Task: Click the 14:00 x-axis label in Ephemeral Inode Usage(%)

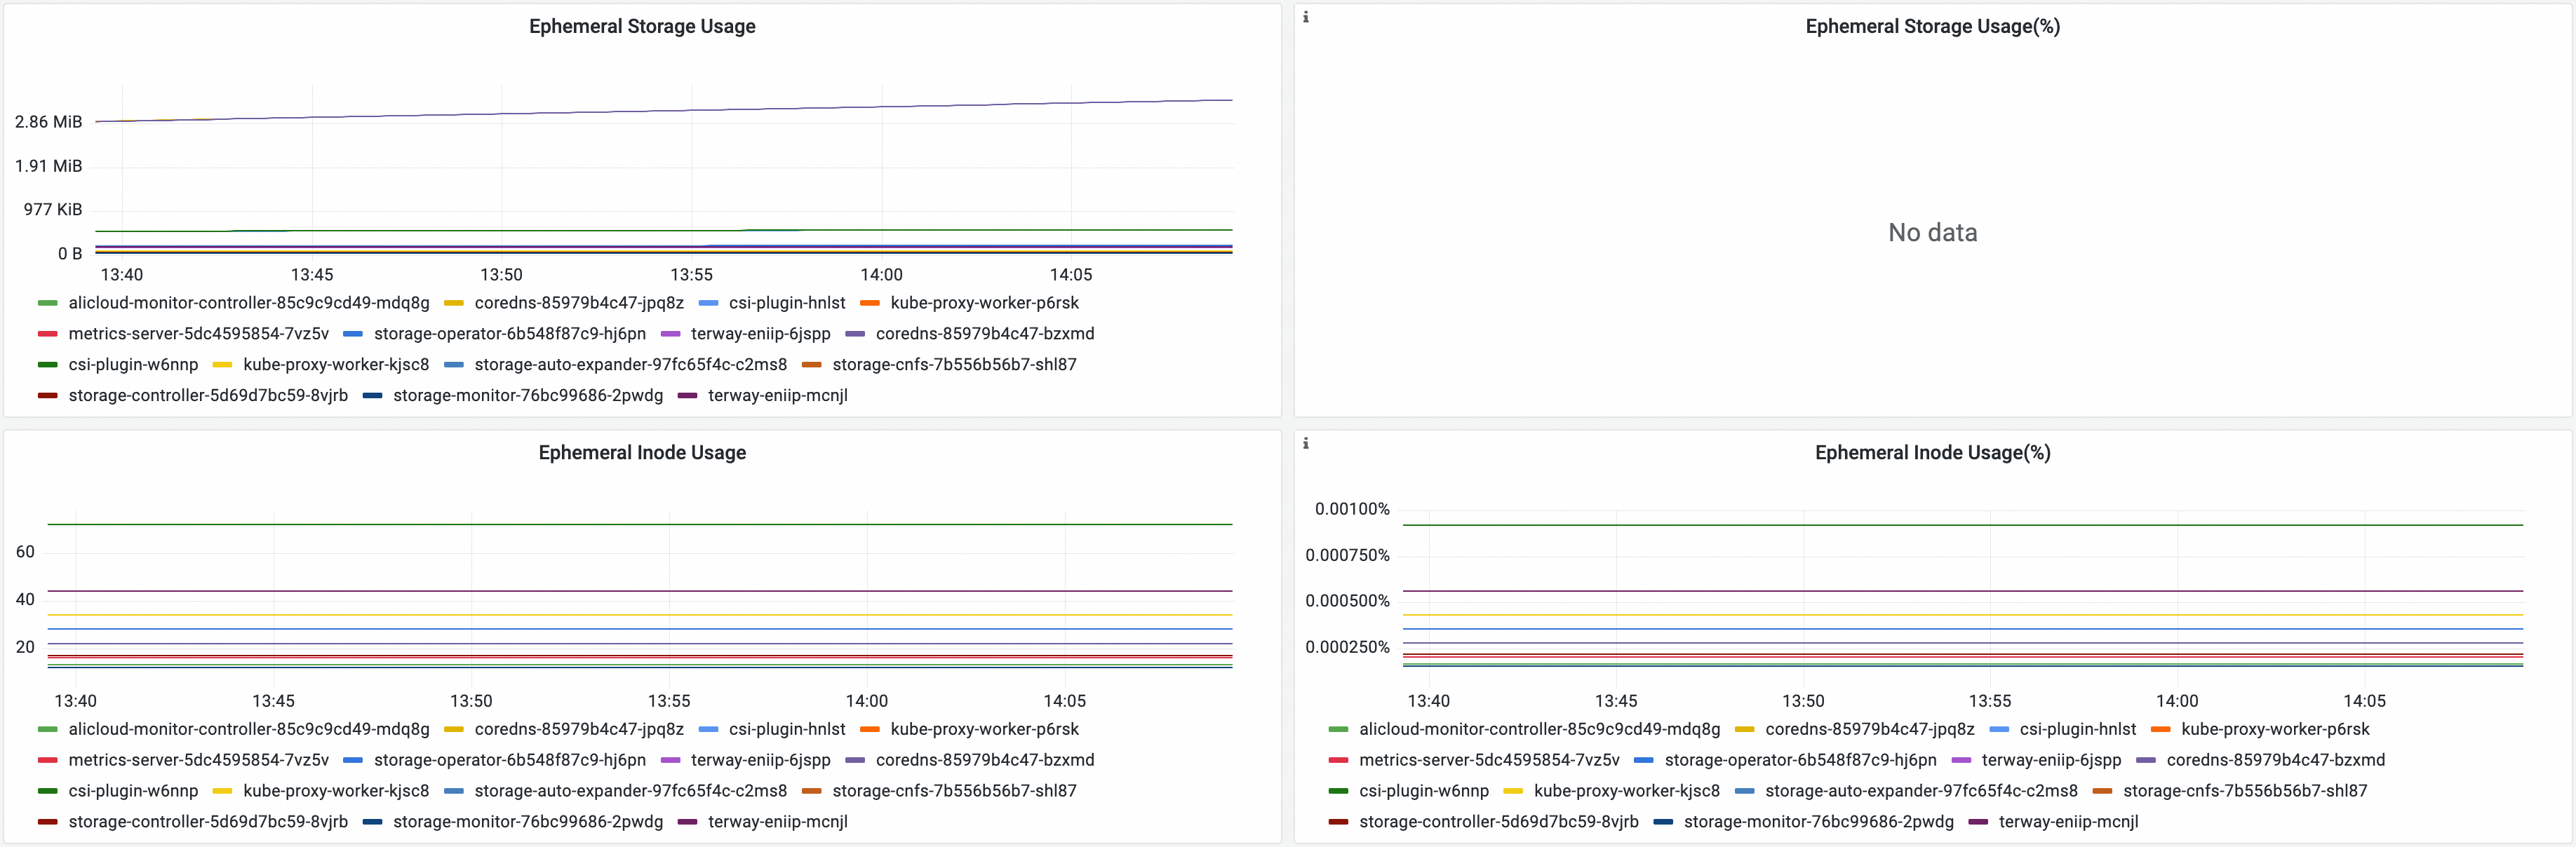Action: click(2177, 702)
